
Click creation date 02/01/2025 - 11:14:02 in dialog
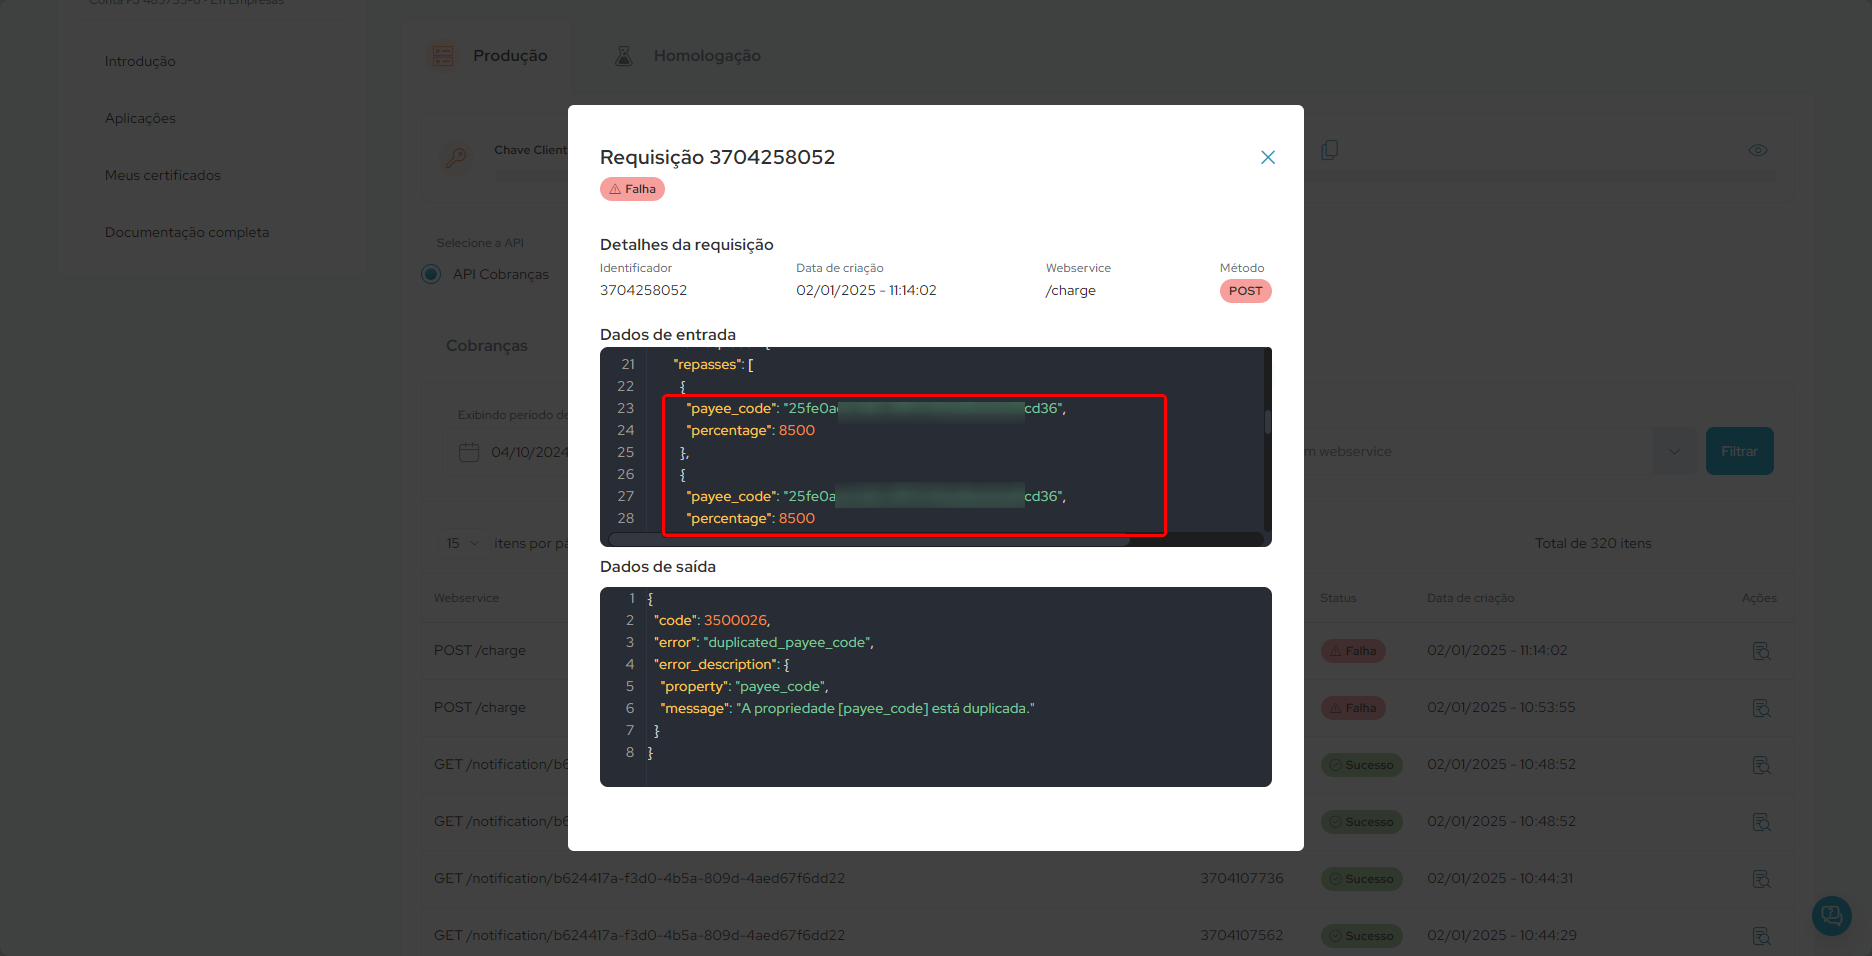click(x=866, y=290)
